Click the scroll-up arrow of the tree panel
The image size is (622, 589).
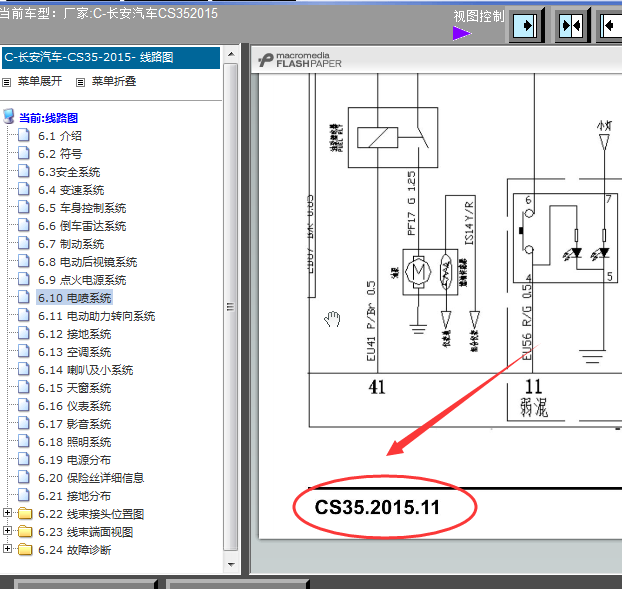tap(231, 54)
